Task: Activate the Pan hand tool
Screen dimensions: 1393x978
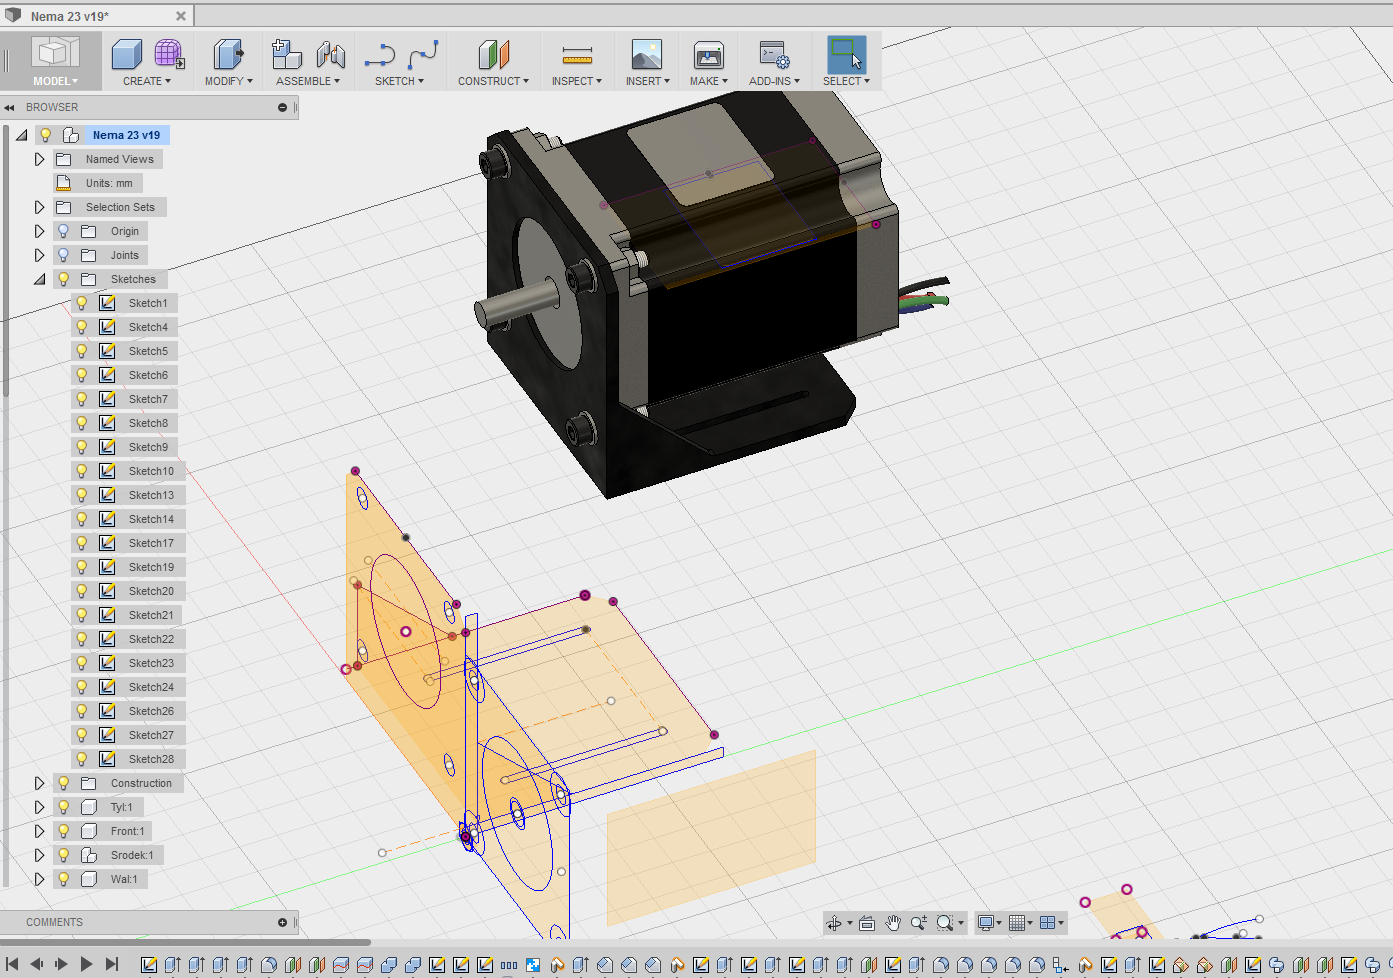Action: click(893, 923)
